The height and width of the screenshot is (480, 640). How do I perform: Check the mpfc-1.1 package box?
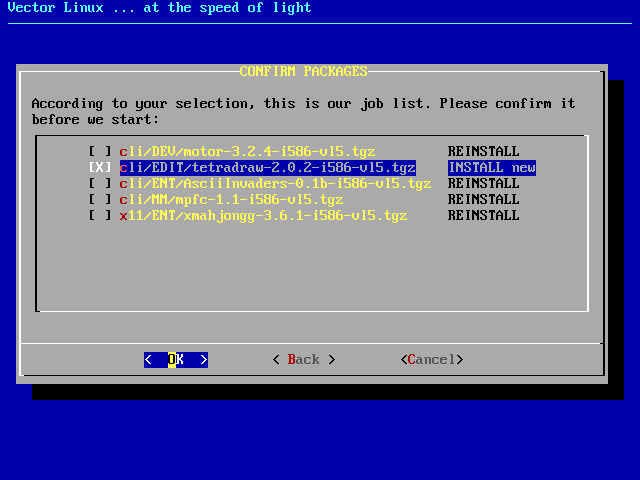(x=100, y=200)
